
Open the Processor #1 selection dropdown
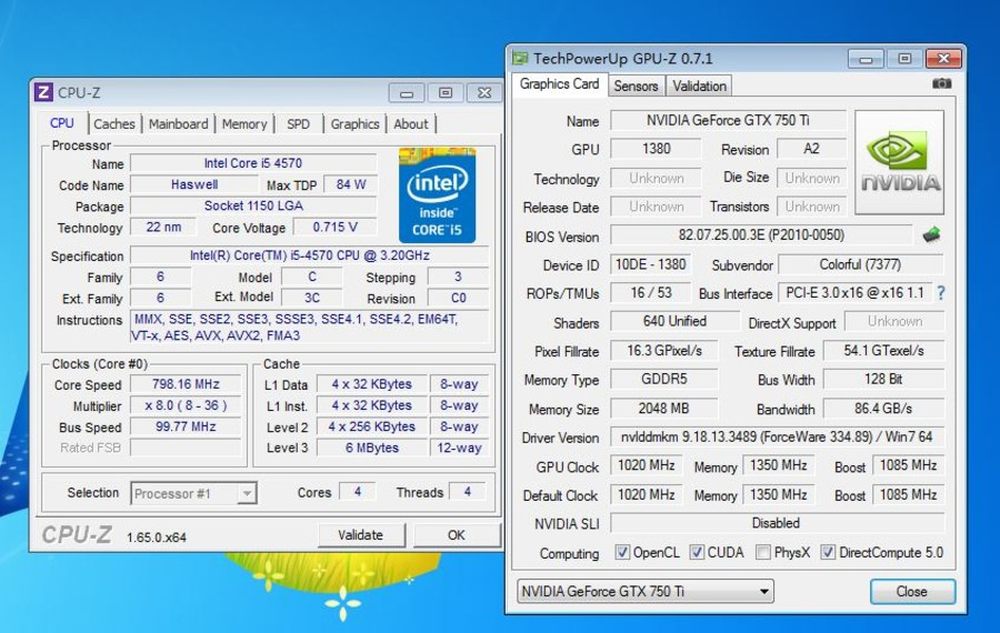tap(194, 493)
